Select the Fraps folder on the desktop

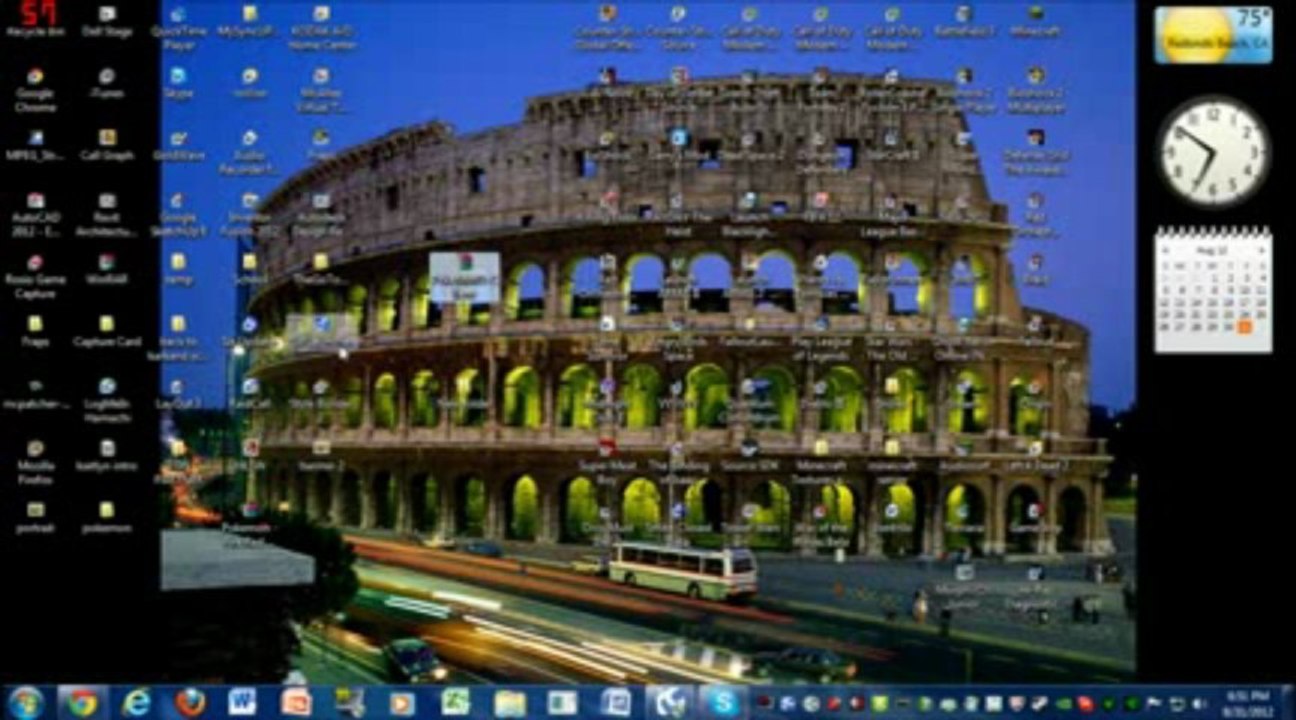pos(35,331)
